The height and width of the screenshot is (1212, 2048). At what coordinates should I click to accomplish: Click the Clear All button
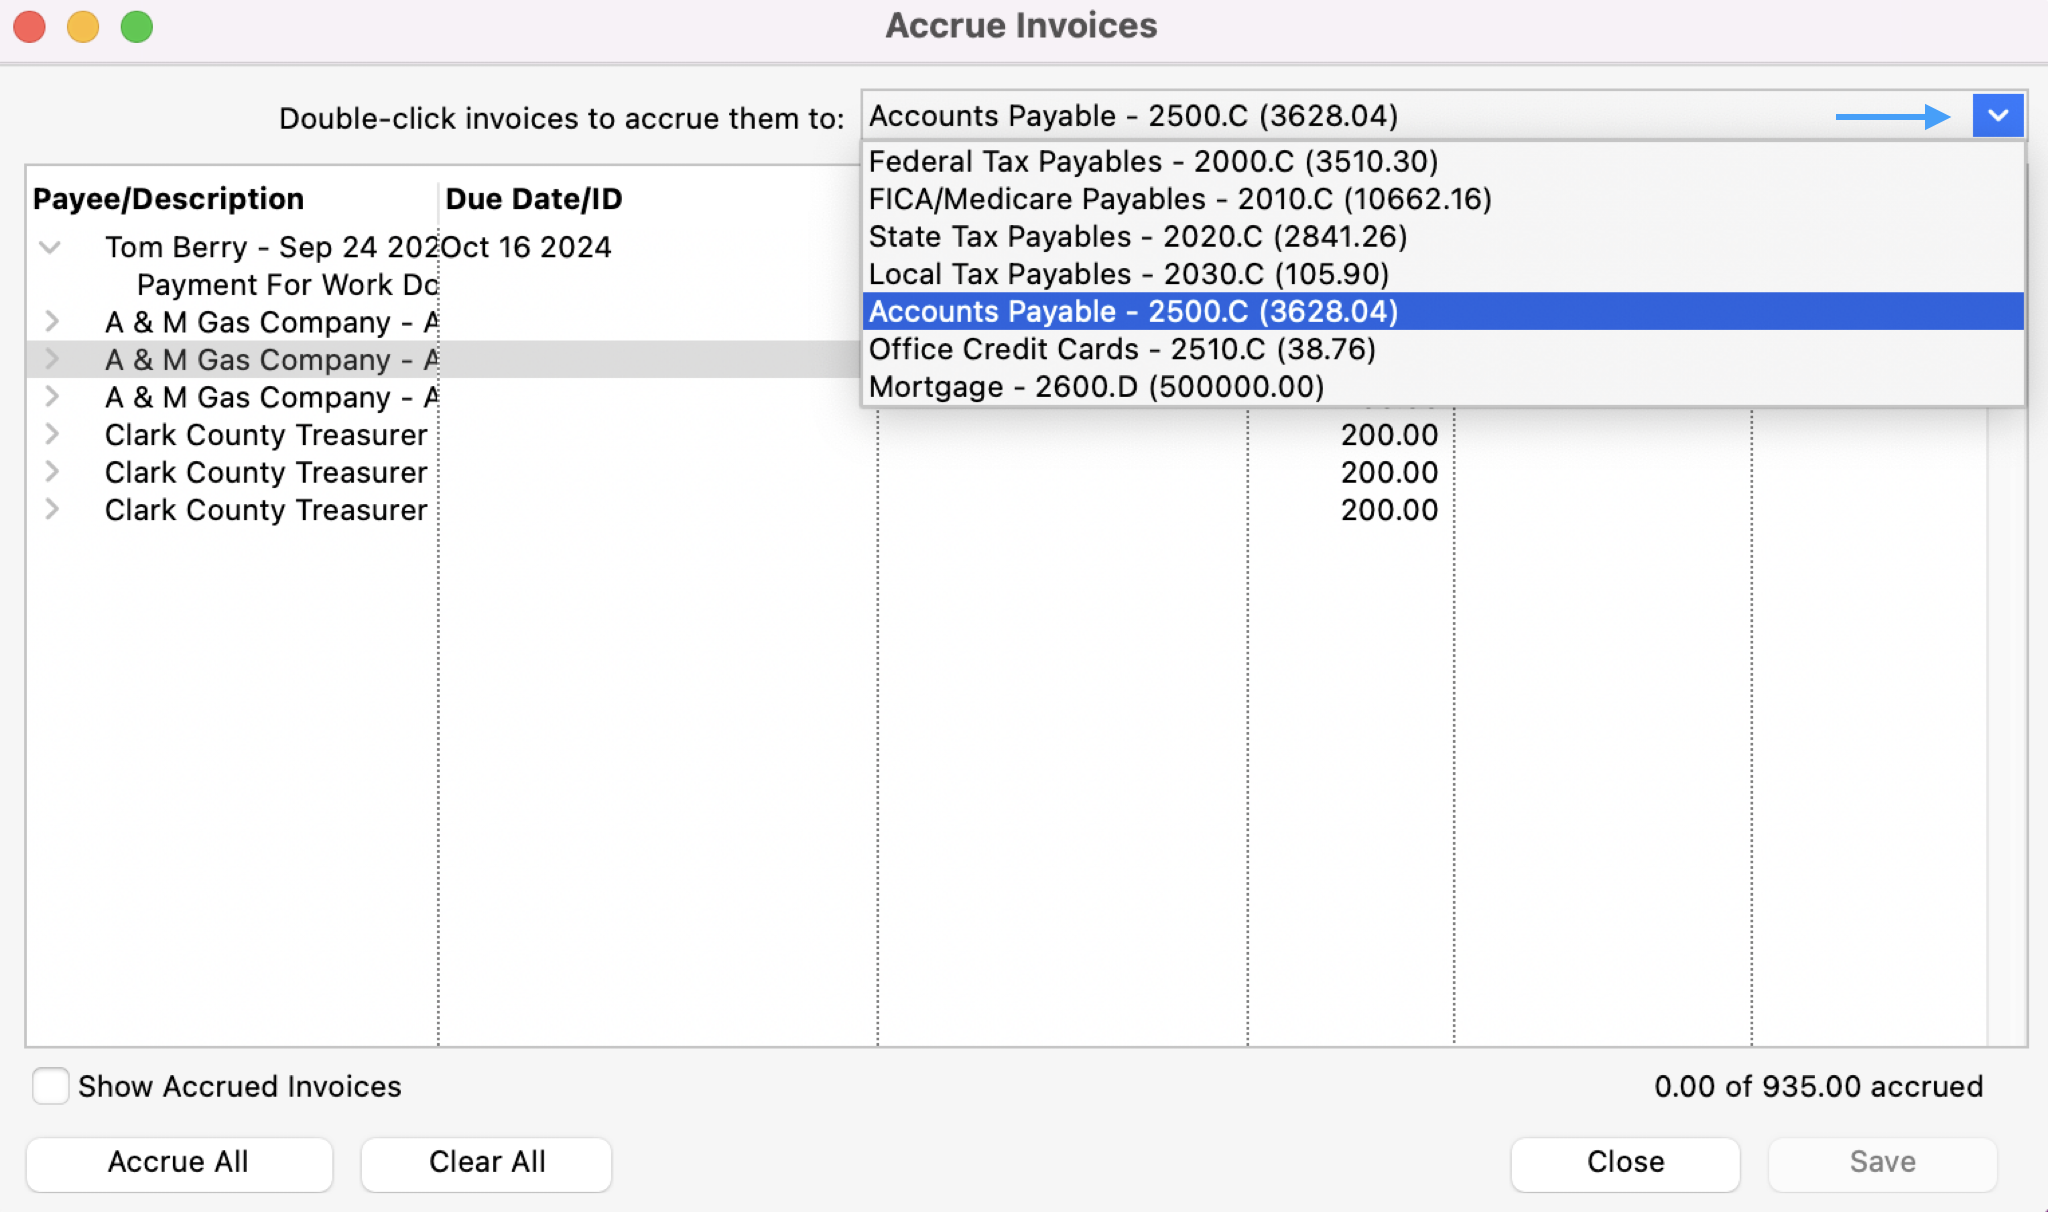tap(486, 1162)
